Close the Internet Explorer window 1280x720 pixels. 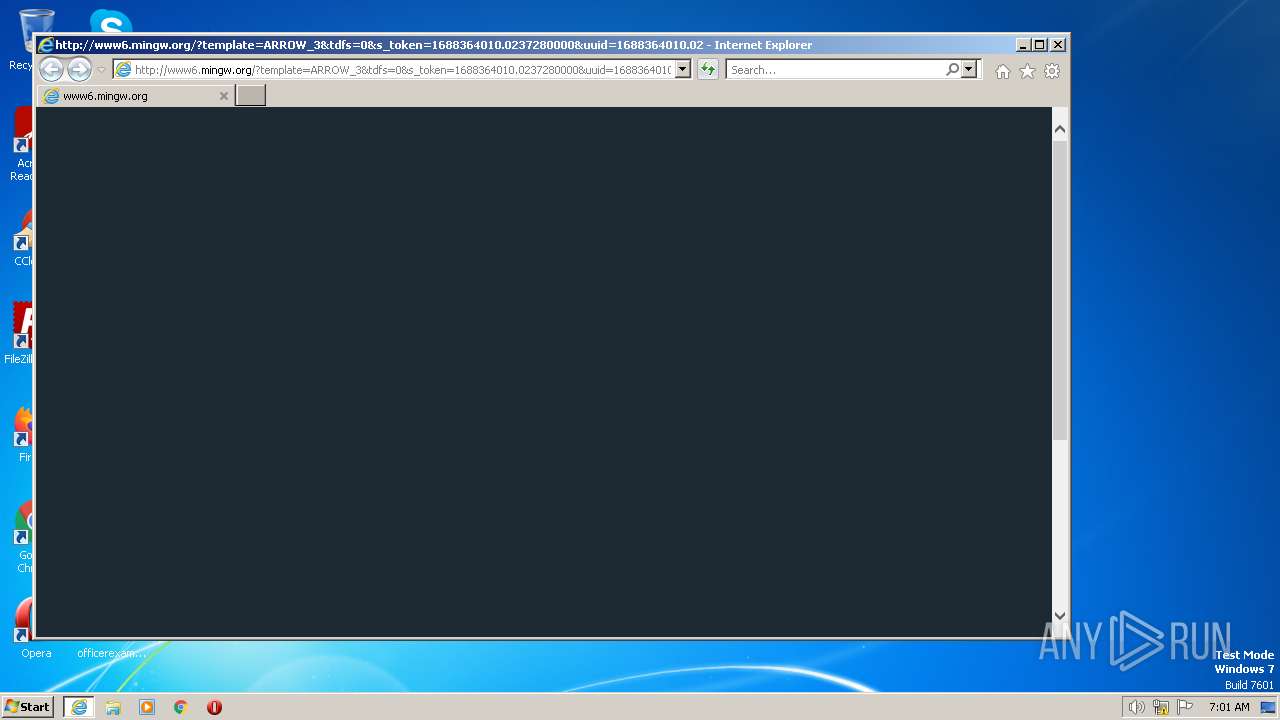tap(1058, 45)
